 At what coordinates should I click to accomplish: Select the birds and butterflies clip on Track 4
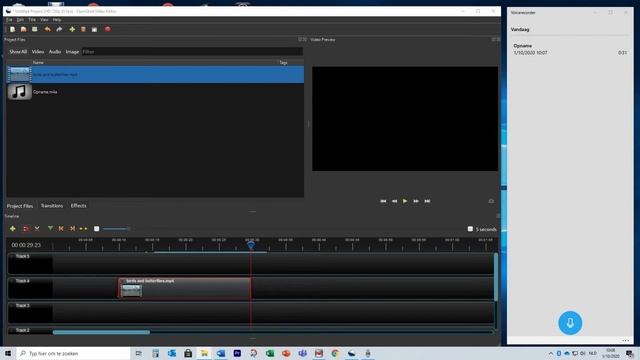184,288
